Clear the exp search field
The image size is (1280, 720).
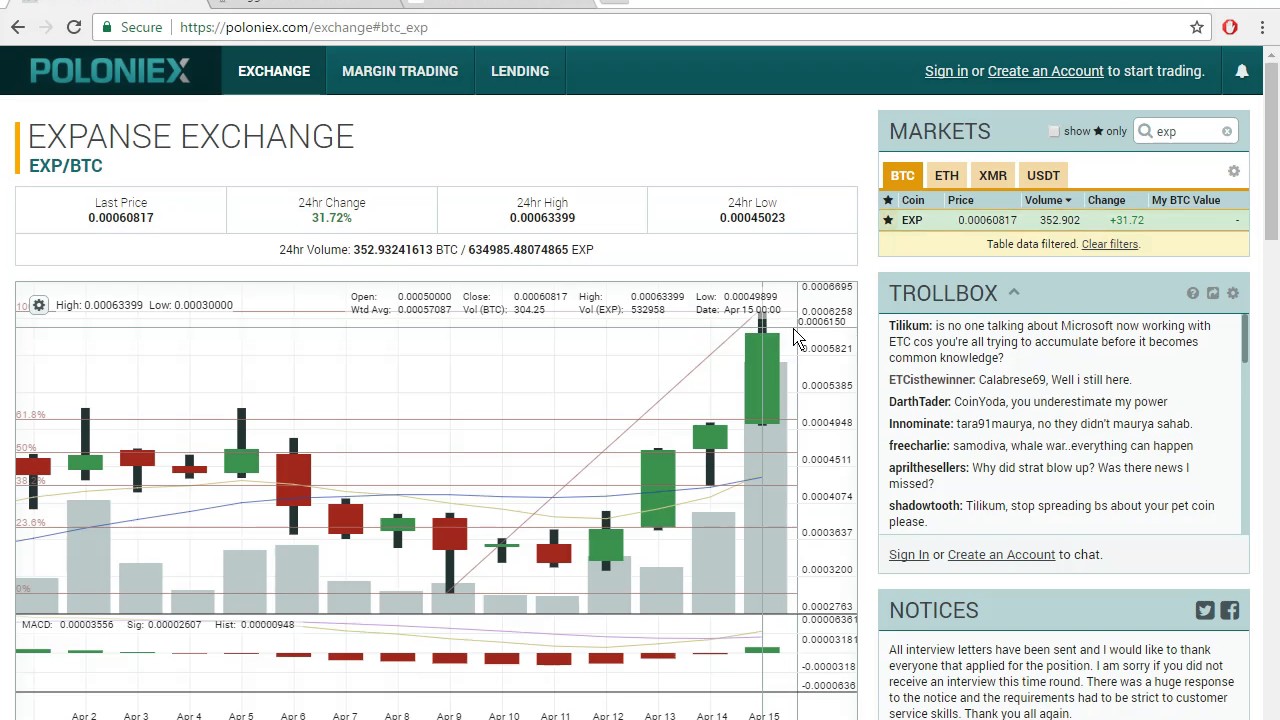click(1227, 131)
